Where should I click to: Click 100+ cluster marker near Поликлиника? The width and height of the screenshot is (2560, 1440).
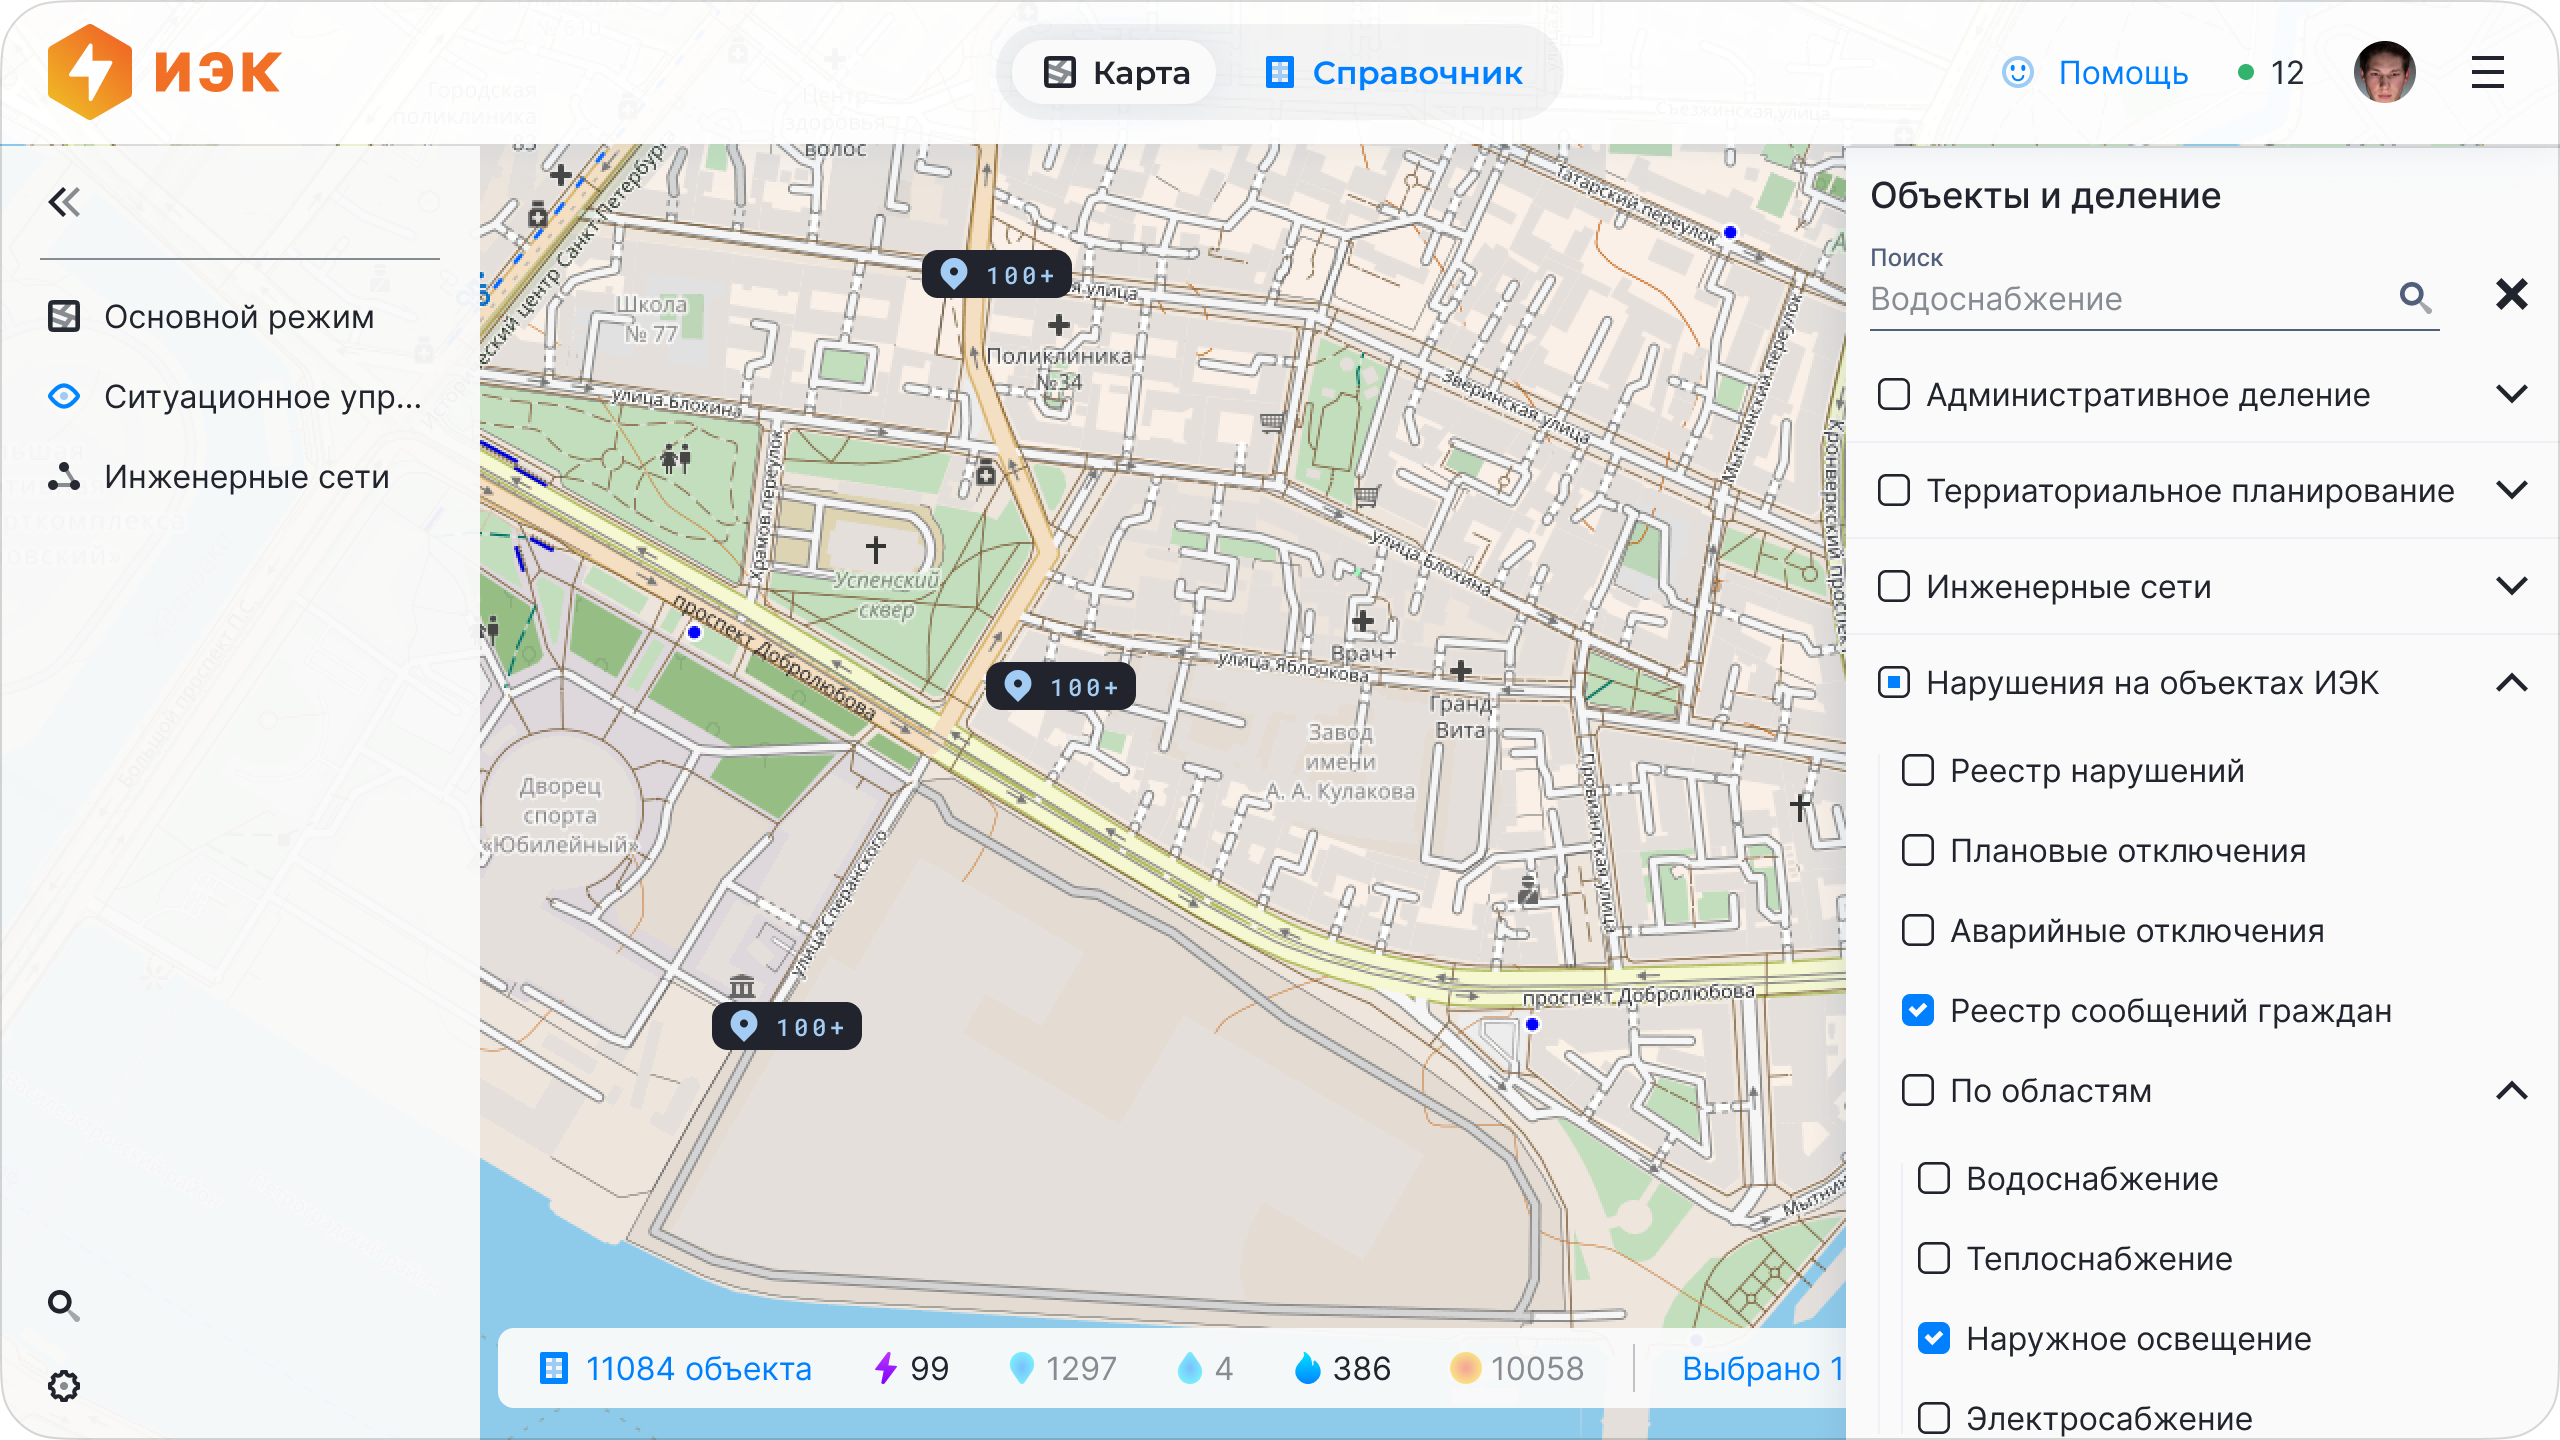coord(996,275)
